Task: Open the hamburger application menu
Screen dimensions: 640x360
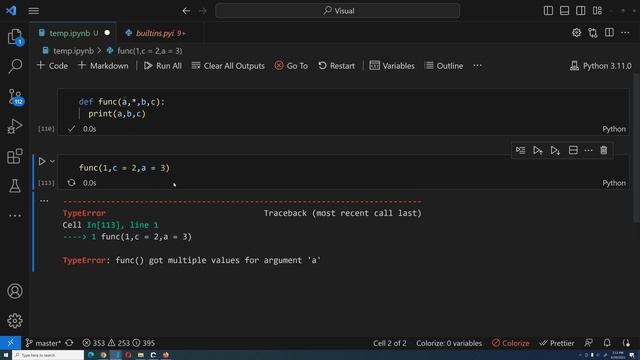Action: click(33, 11)
